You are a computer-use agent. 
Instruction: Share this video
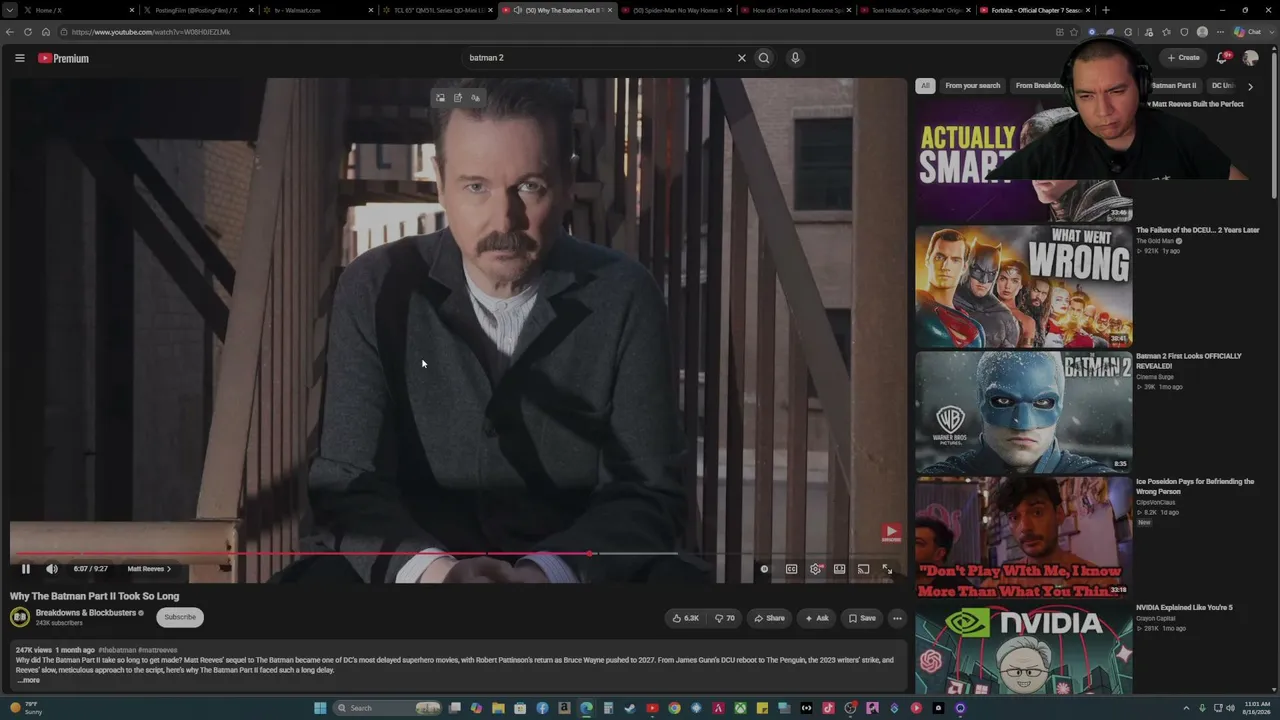coord(769,618)
